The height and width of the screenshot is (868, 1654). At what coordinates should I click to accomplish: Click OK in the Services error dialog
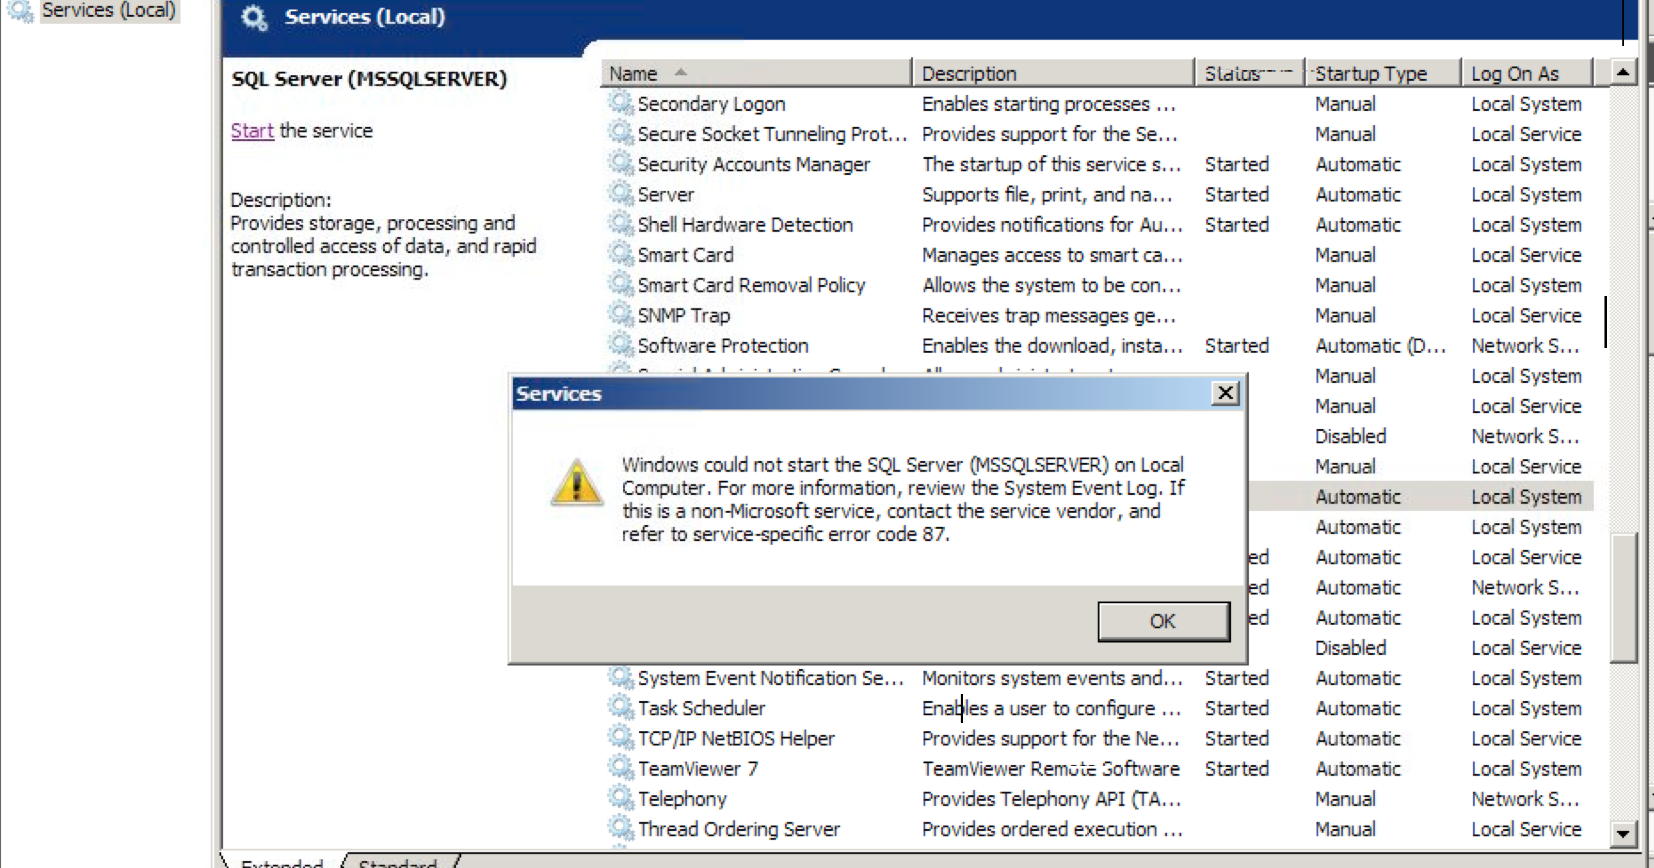[x=1163, y=621]
